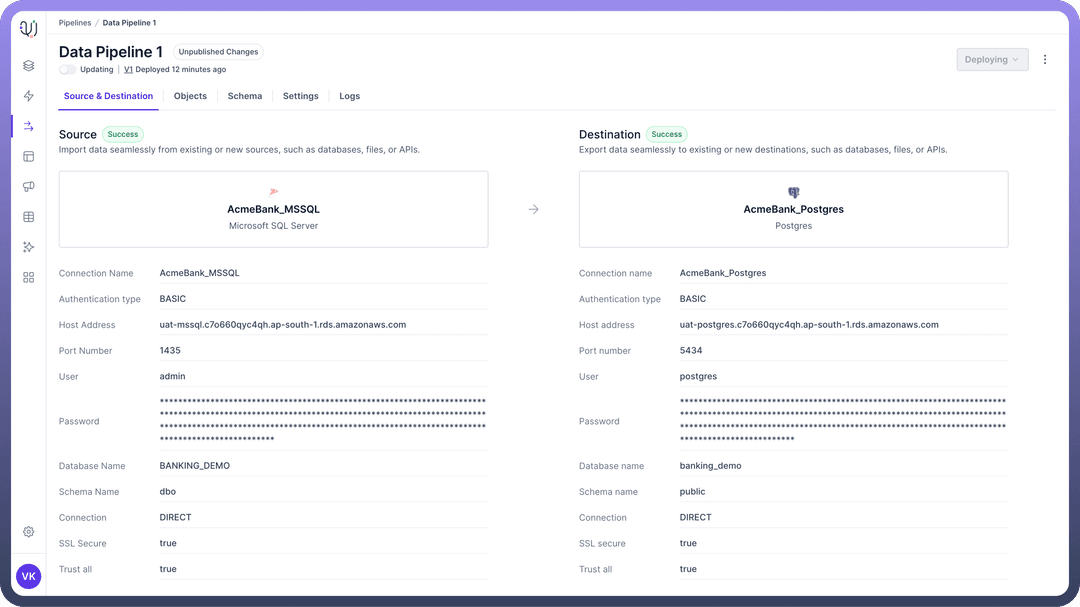1080x607 pixels.
Task: Select the pipelines arrows icon in sidebar
Action: (29, 126)
